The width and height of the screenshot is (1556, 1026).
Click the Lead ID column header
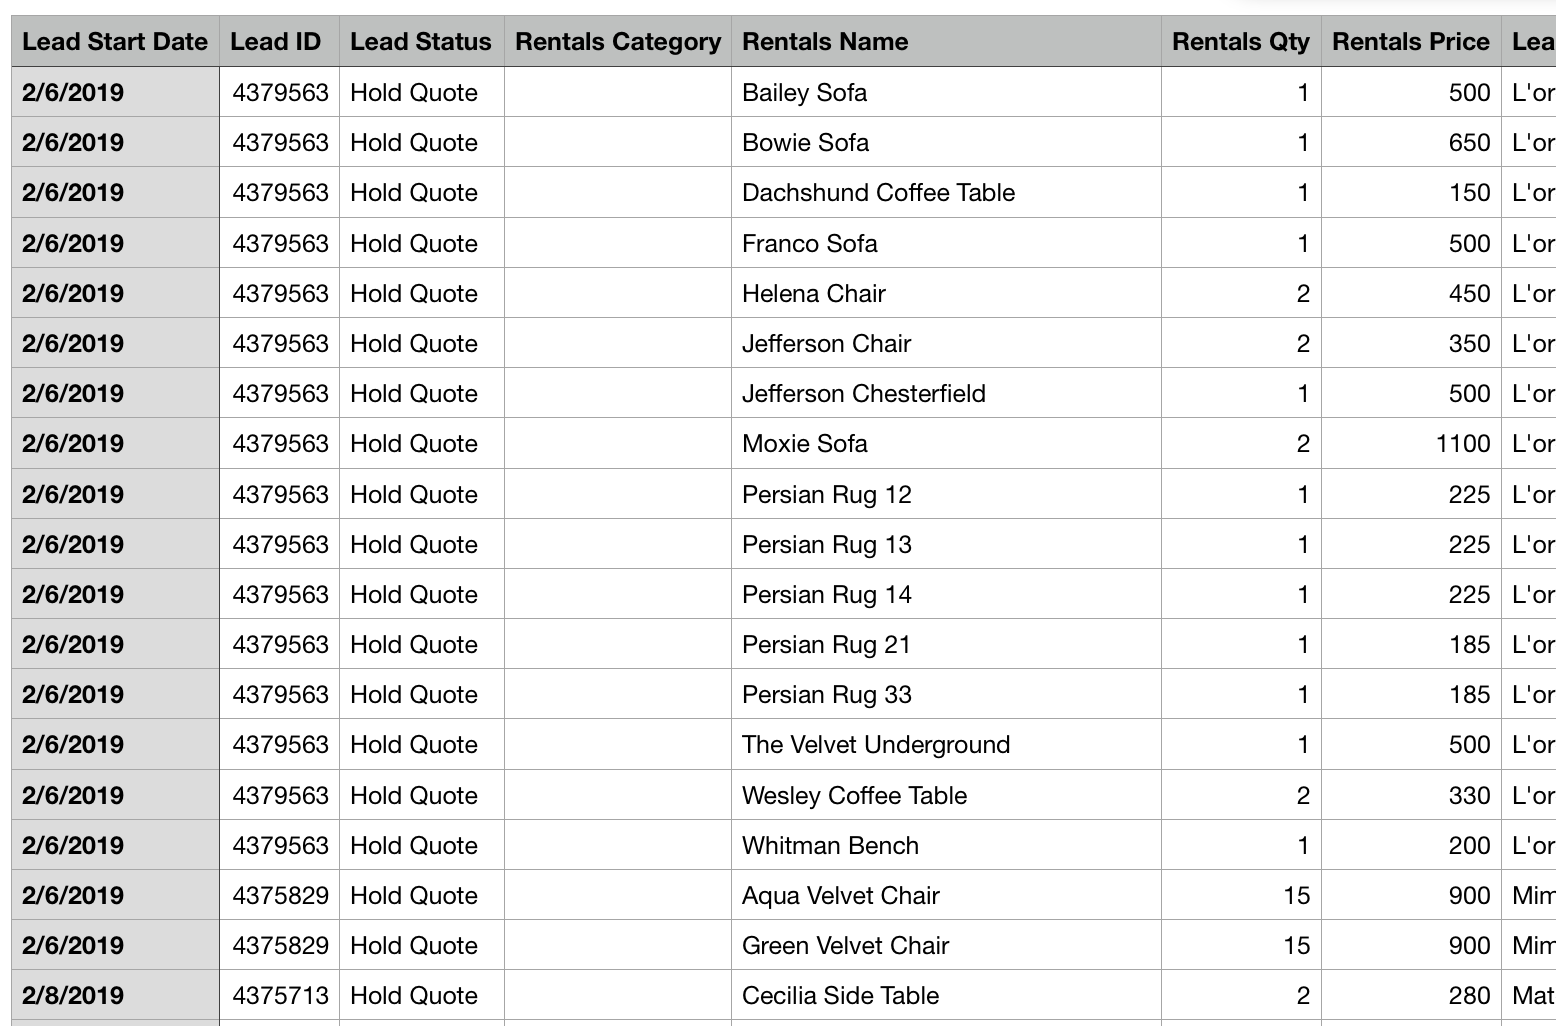[x=276, y=42]
